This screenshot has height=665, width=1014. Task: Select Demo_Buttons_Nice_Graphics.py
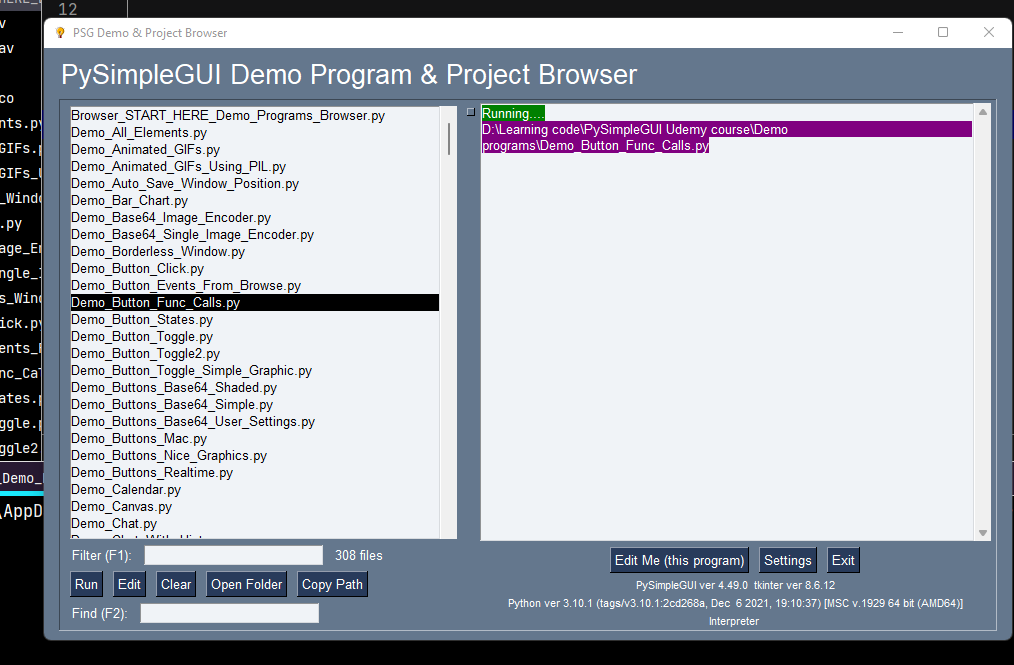(255, 455)
